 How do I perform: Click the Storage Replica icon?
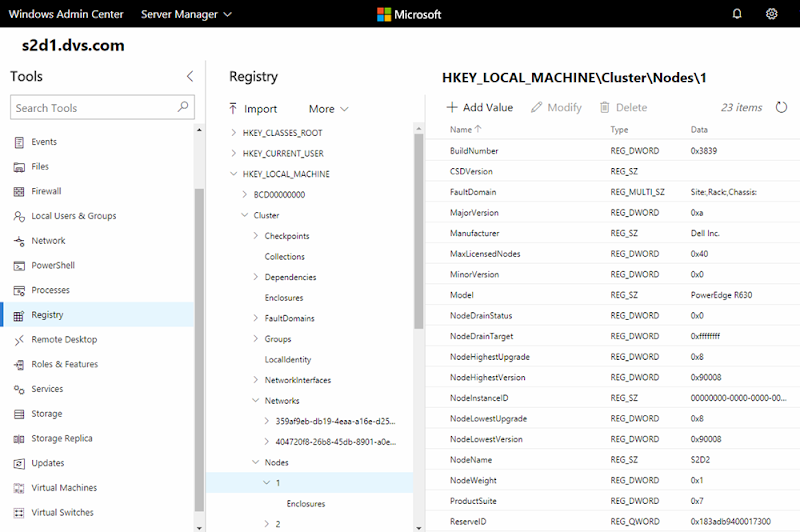pos(19,439)
